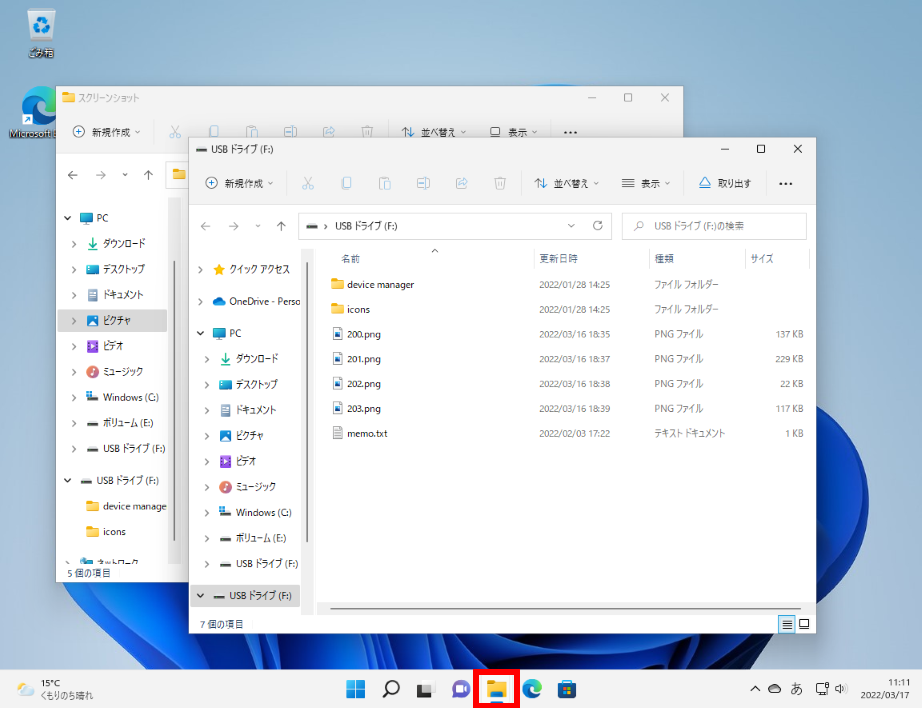Go up one folder level in USB drive window
Viewport: 922px width, 708px height.
[281, 226]
